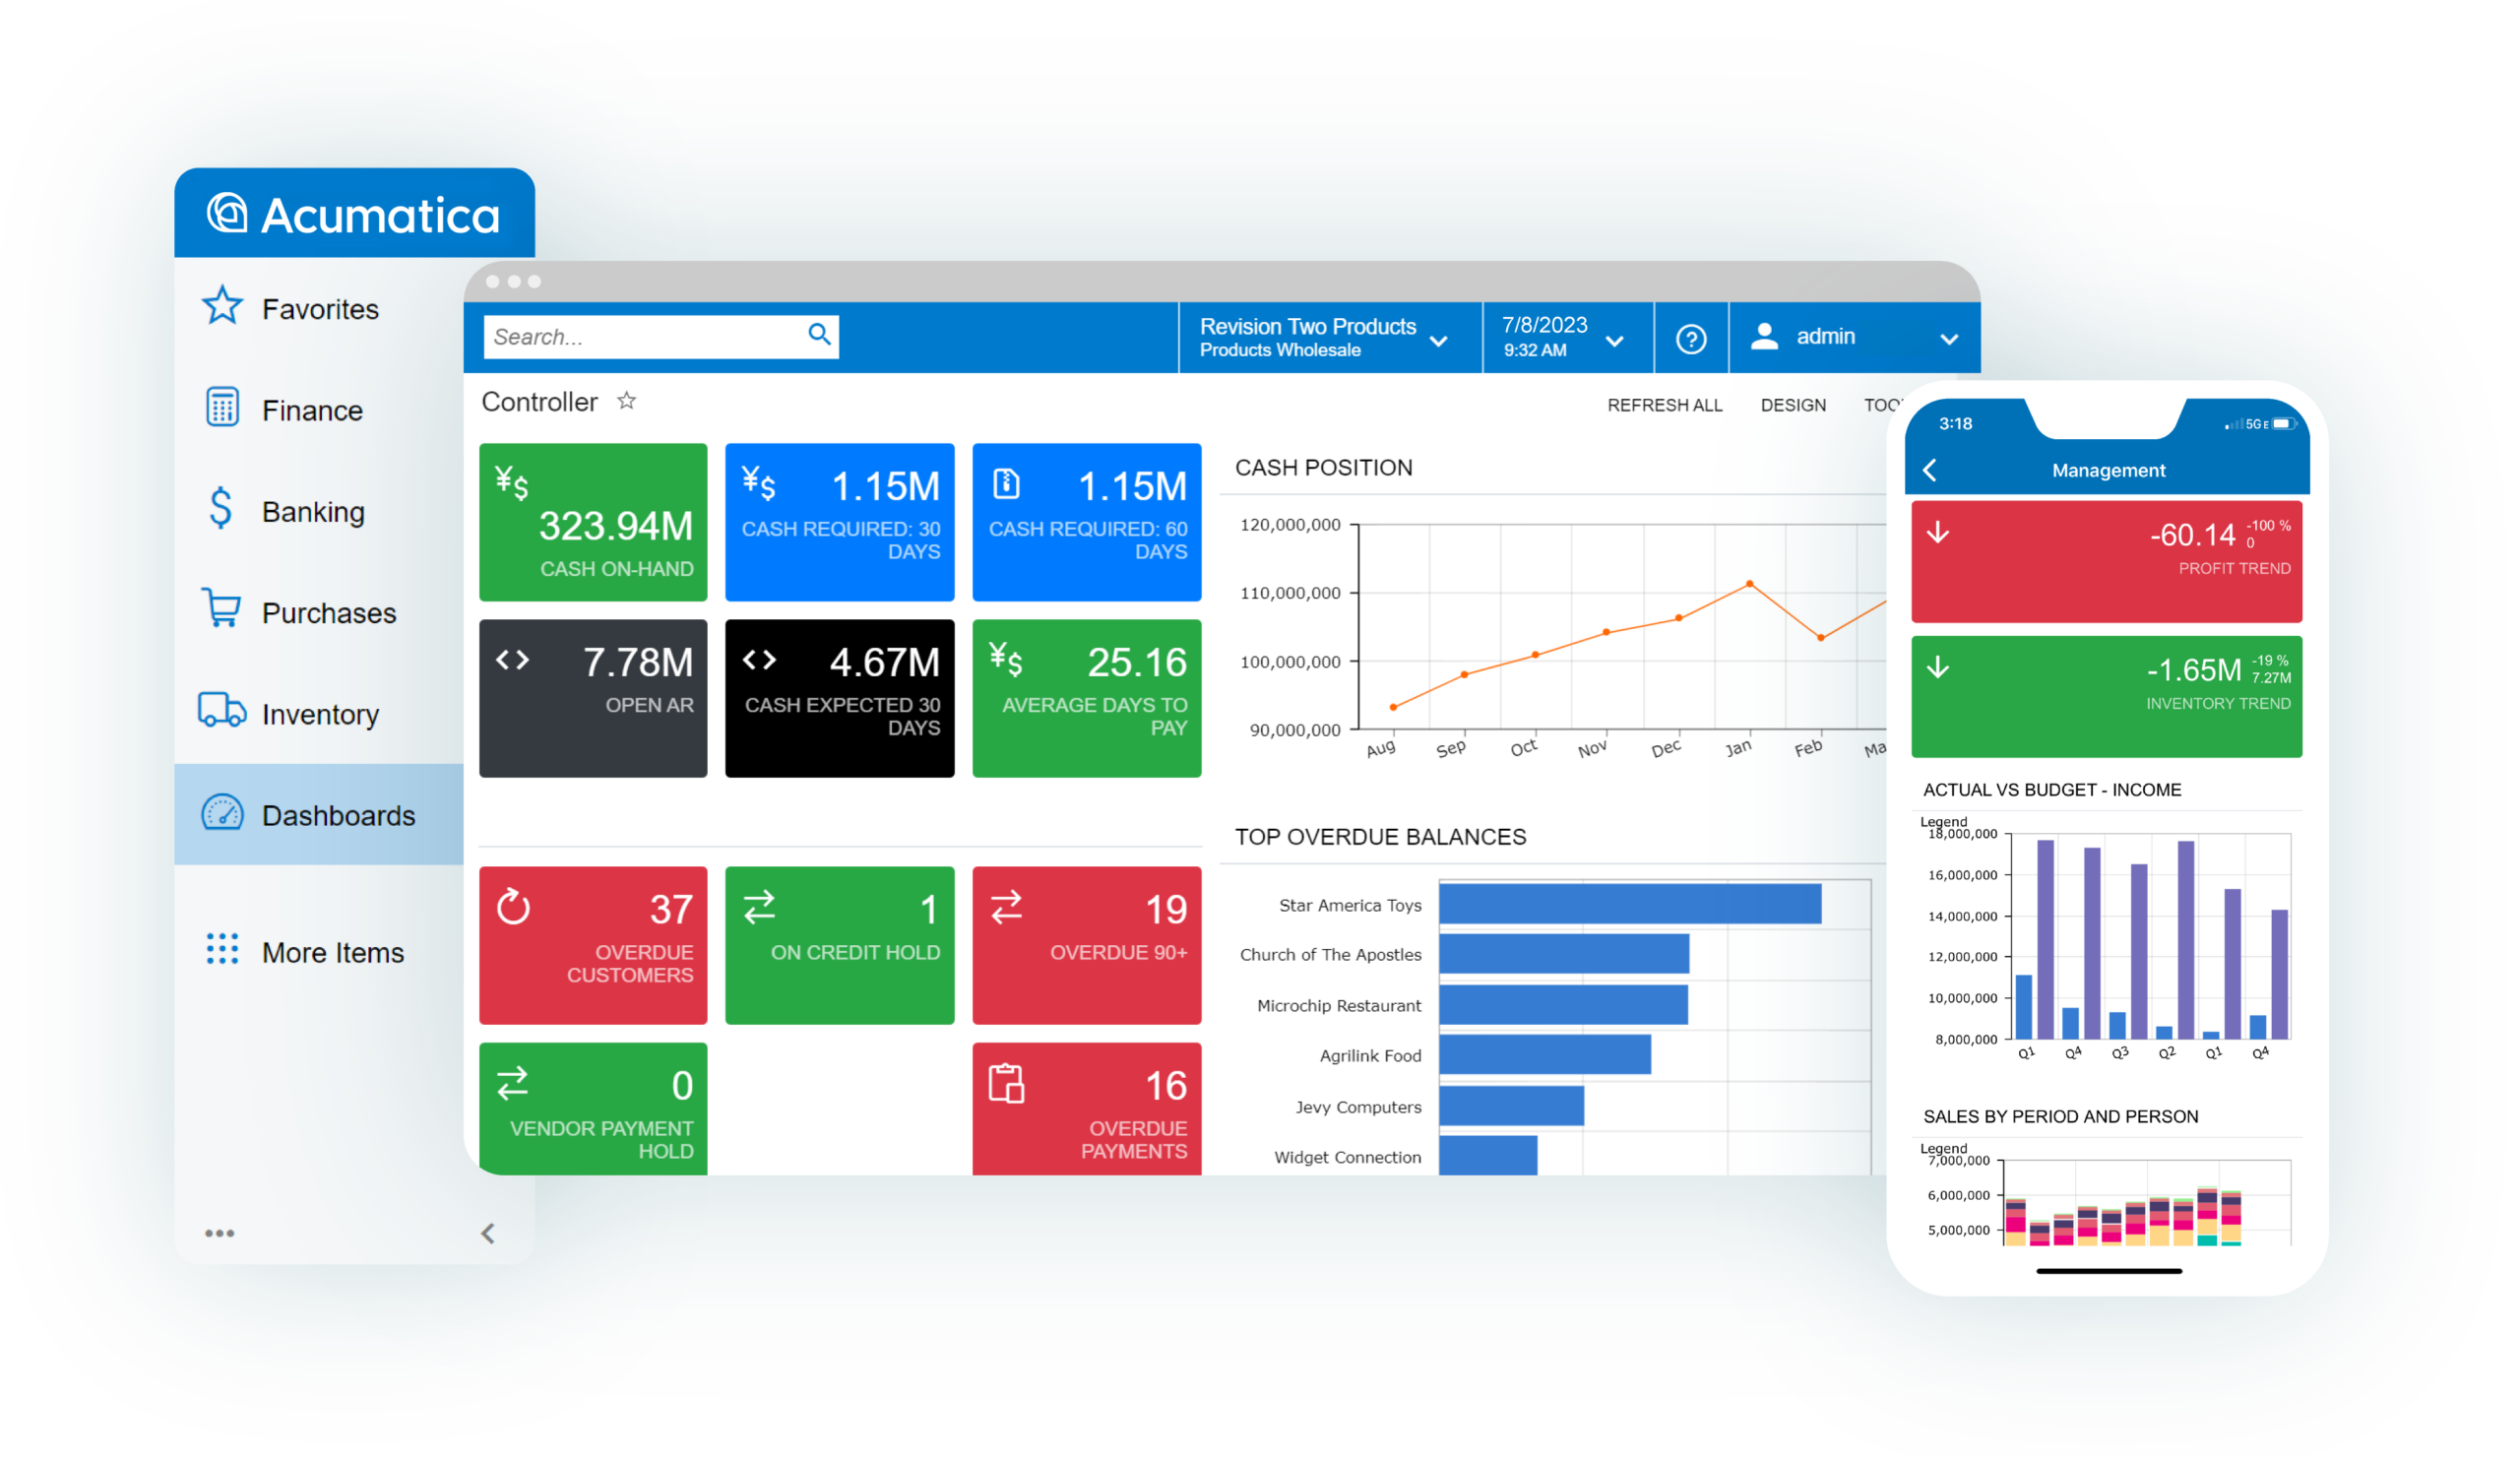Toggle the Controller favorite star

tap(627, 401)
